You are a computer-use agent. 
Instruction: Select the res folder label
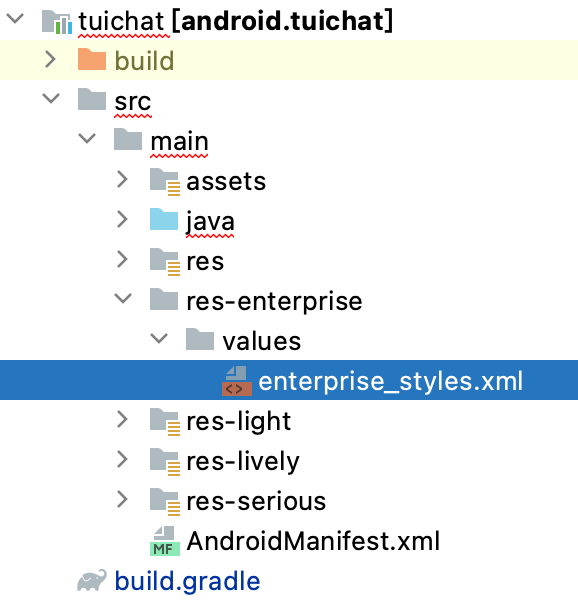pos(205,262)
